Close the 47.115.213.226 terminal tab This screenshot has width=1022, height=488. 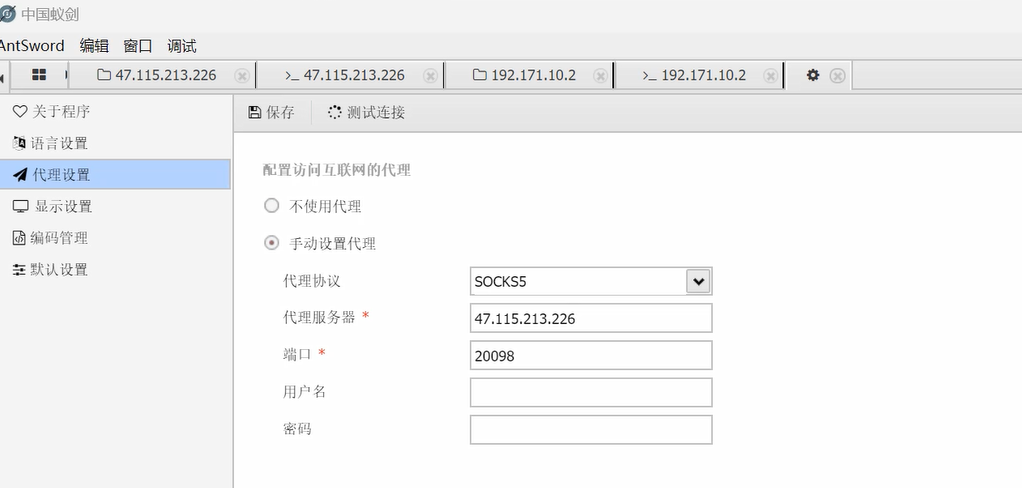coord(430,76)
